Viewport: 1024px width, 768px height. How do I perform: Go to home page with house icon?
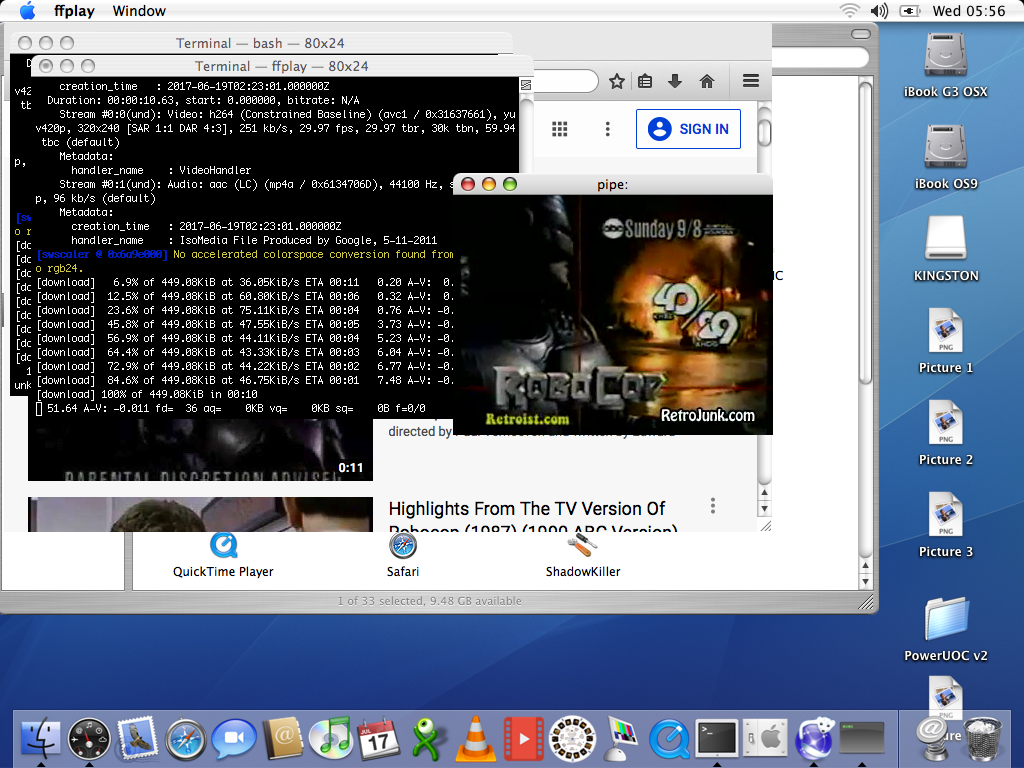707,81
